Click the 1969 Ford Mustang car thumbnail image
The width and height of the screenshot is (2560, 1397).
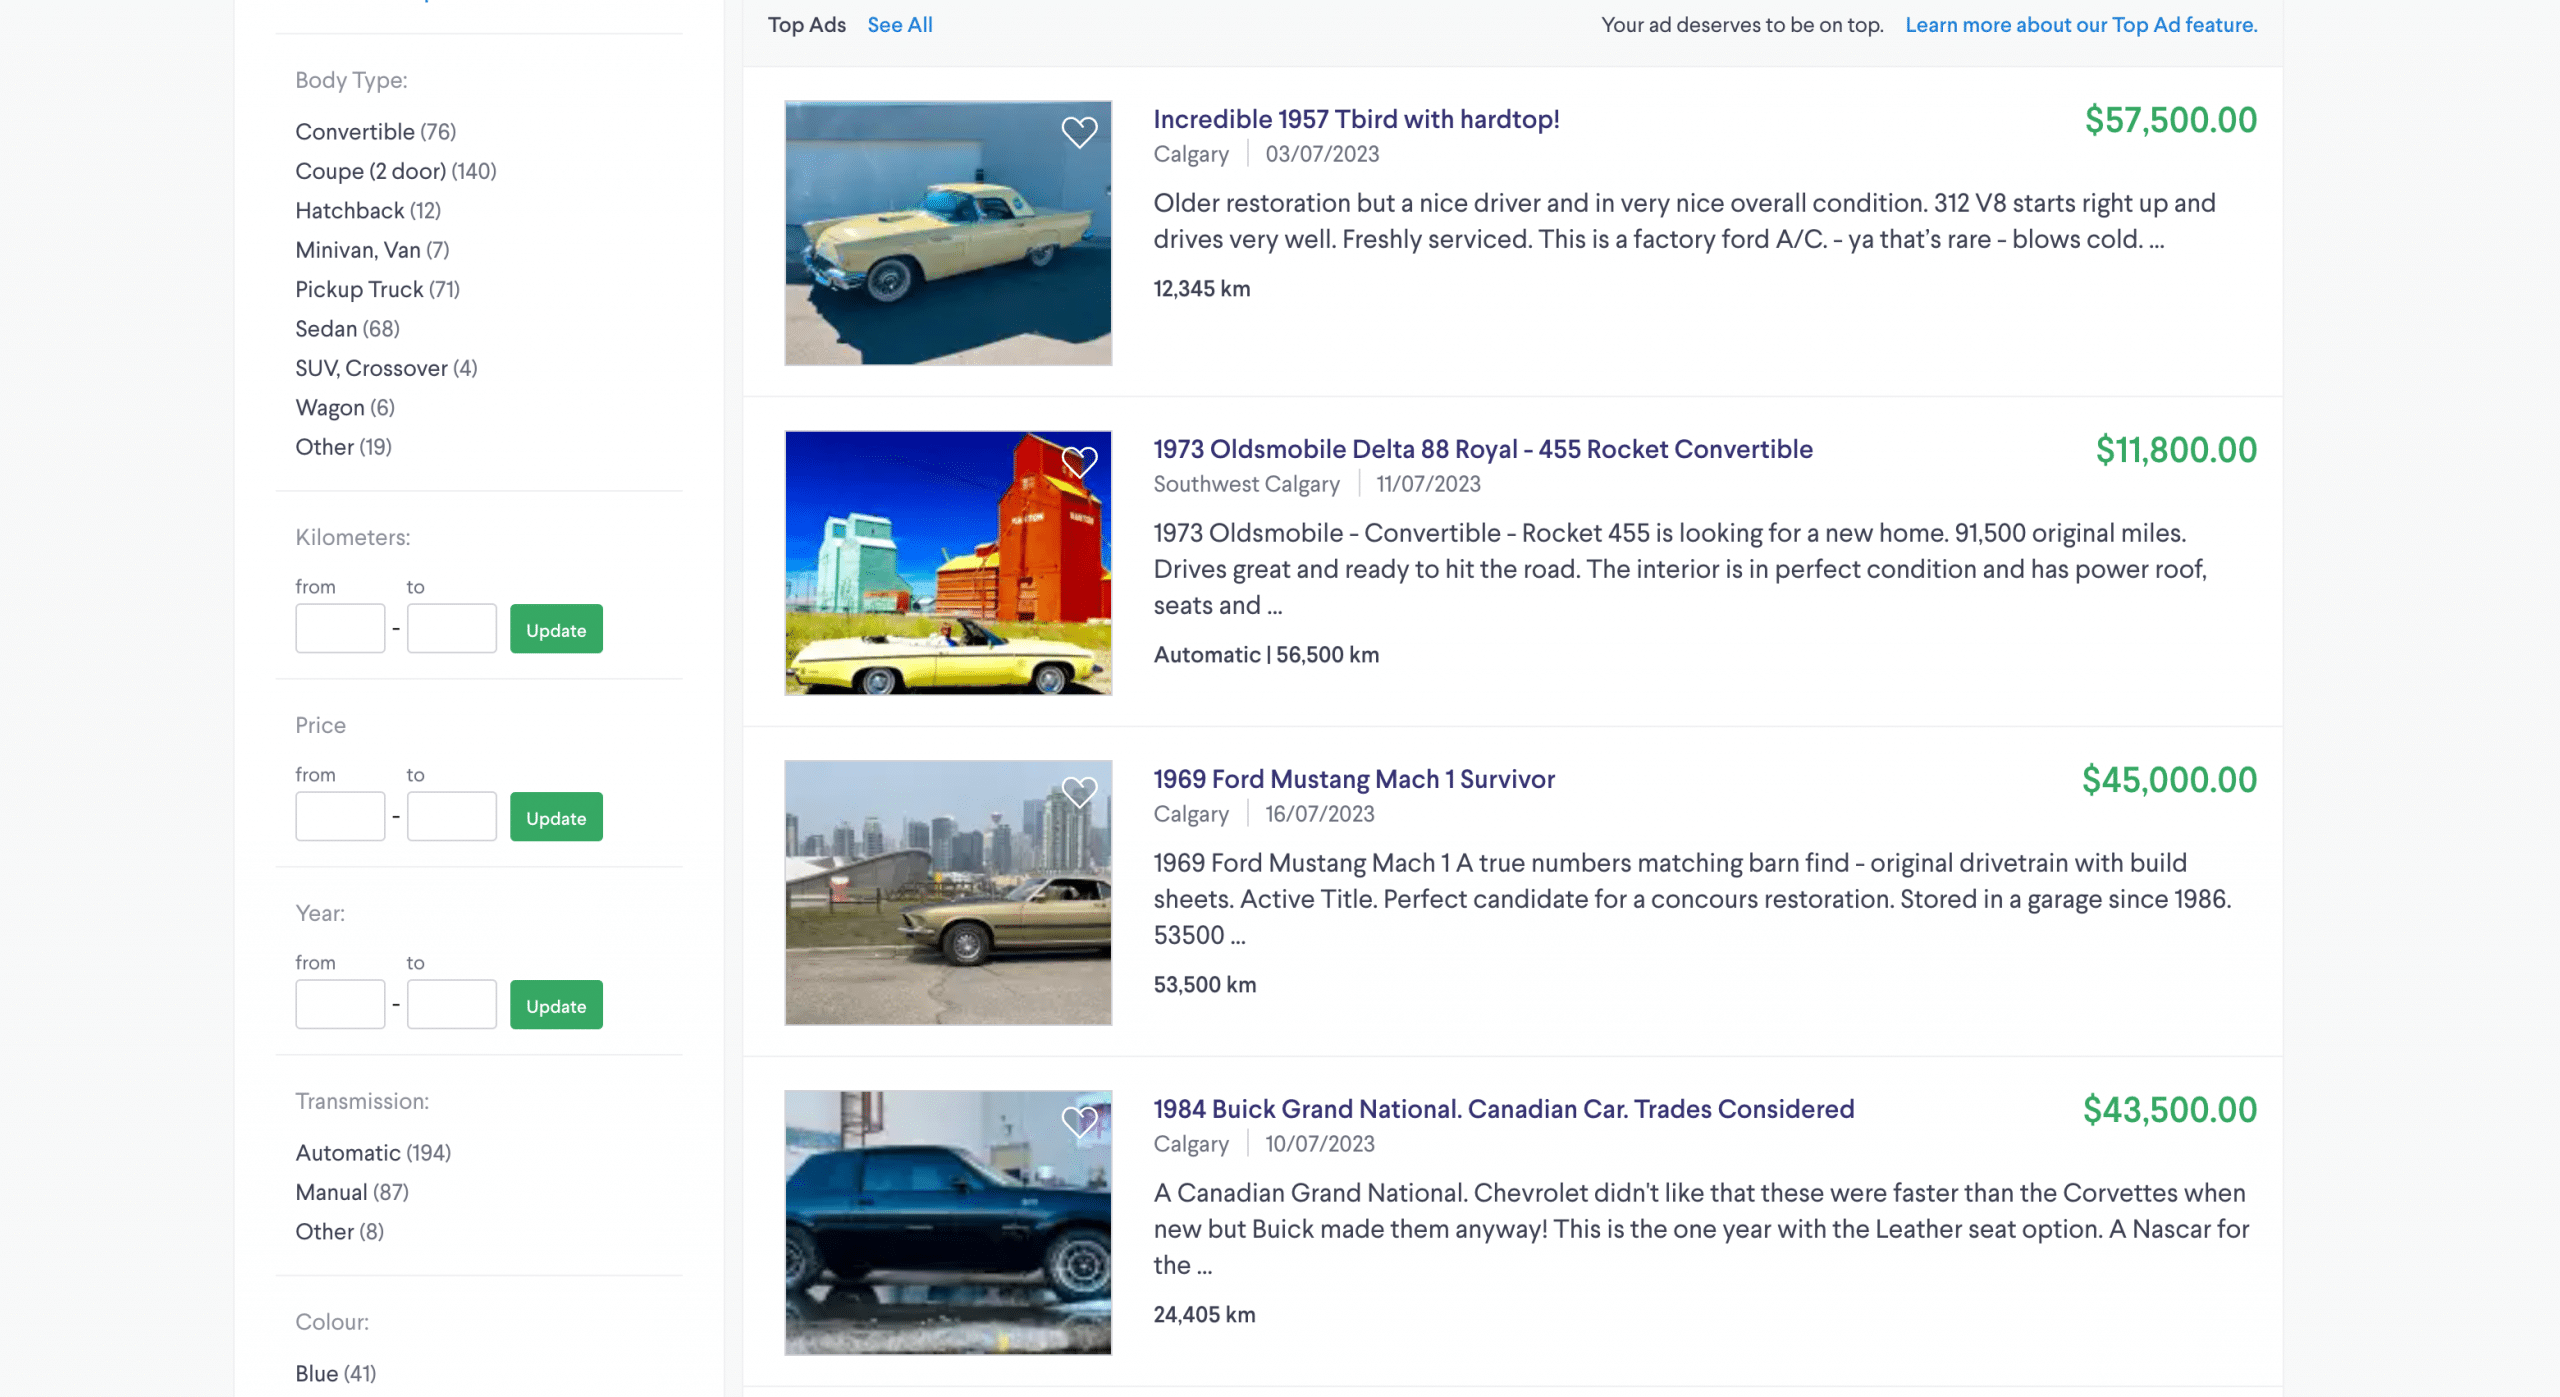(948, 891)
